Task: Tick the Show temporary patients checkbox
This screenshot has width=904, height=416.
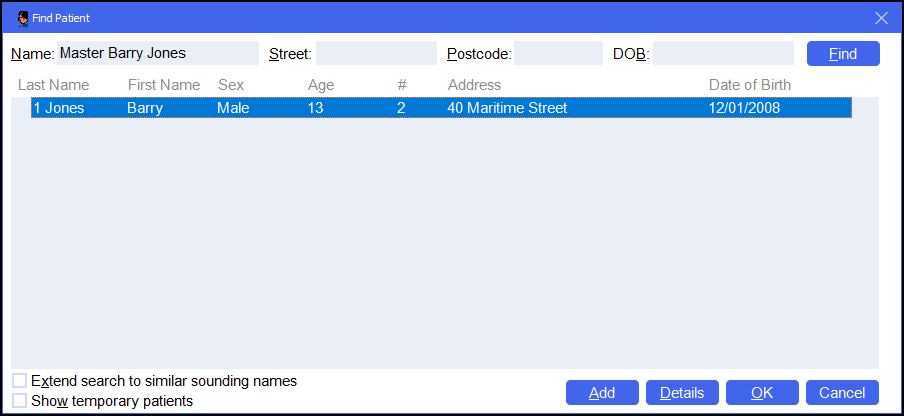Action: (20, 401)
